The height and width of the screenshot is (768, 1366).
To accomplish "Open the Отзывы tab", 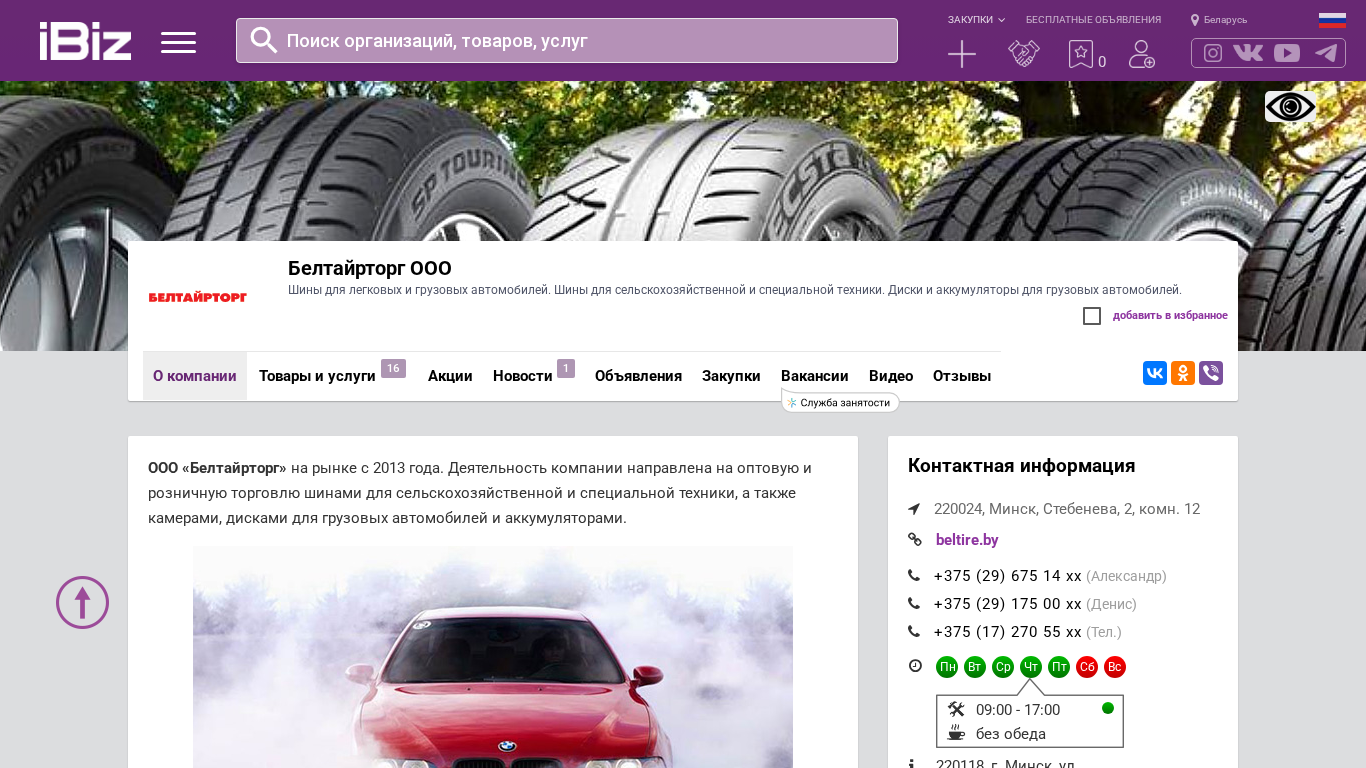I will [962, 376].
